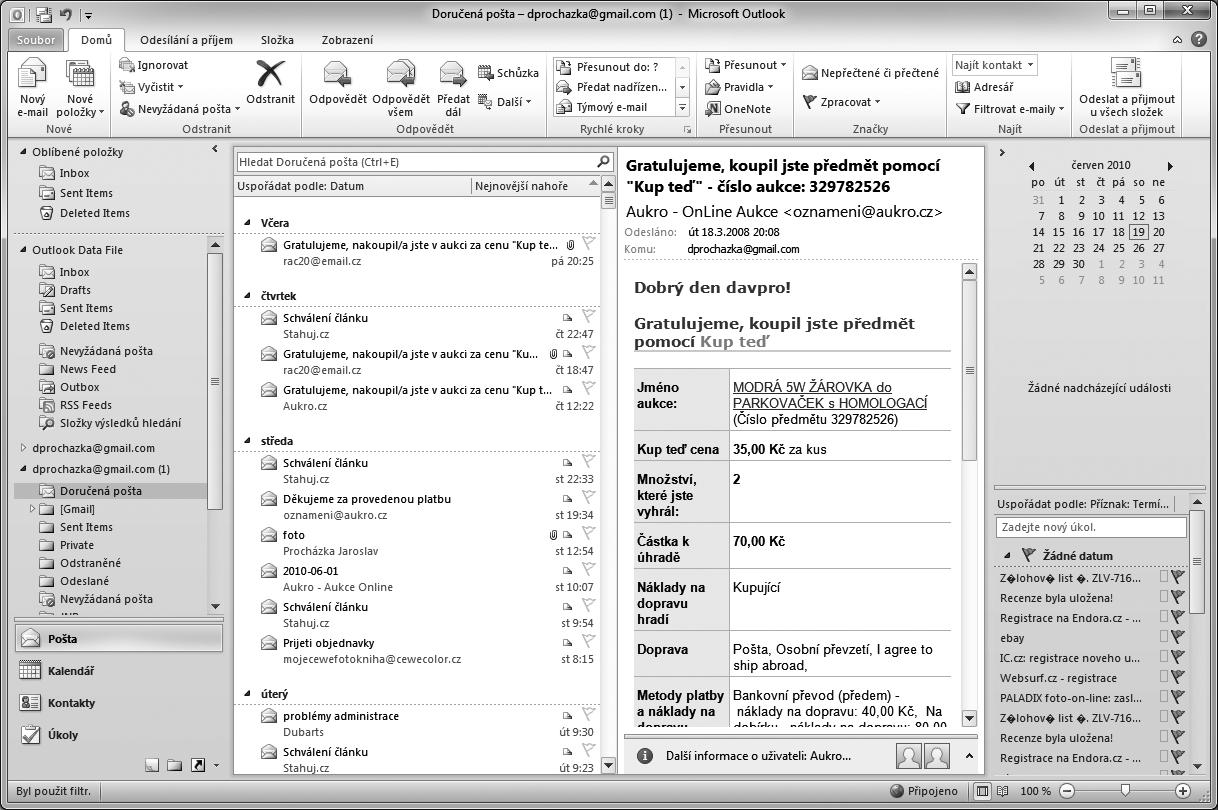Zoom out with the minus button
Screen dimensions: 1218x810
1066,791
